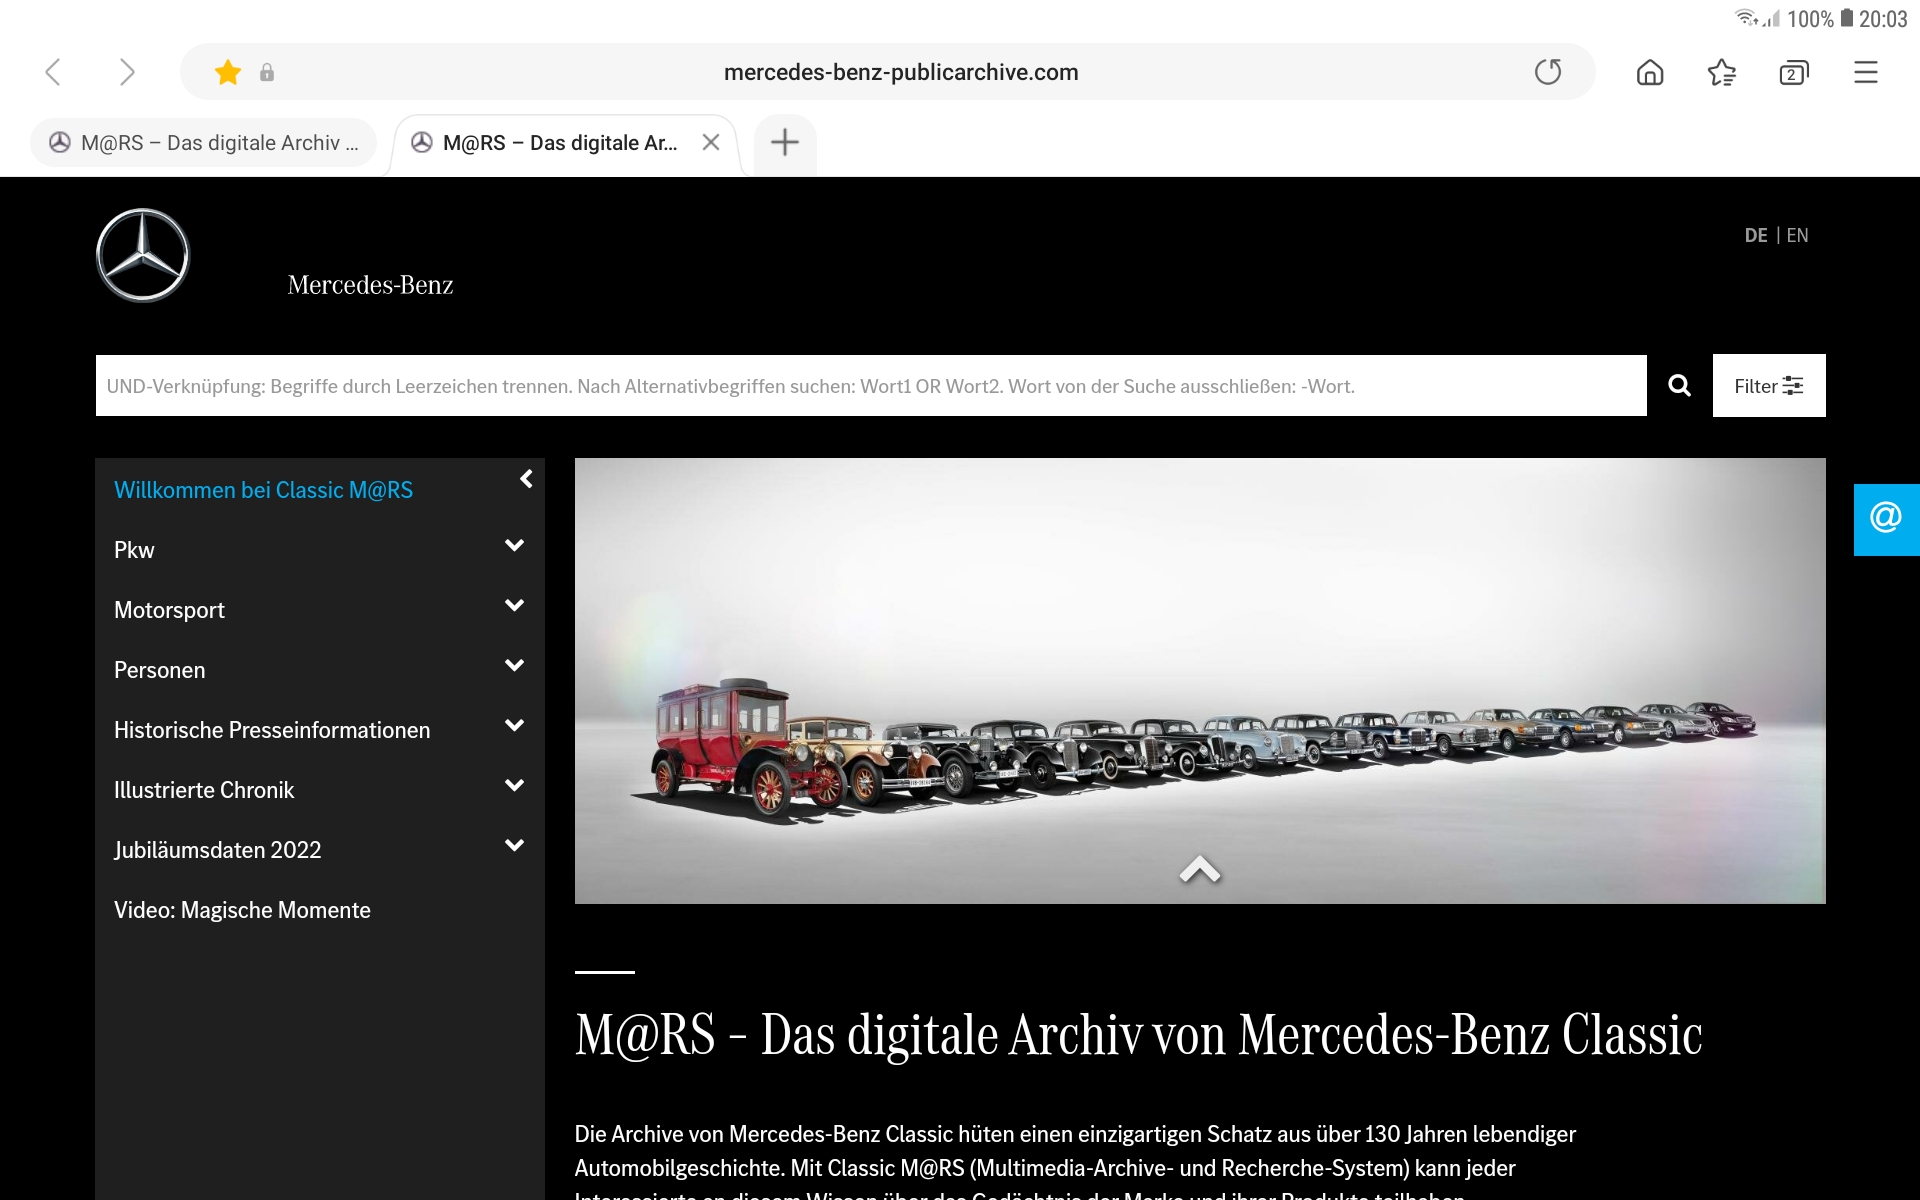Image resolution: width=1920 pixels, height=1200 pixels.
Task: Collapse the sidebar with the left chevron
Action: click(x=526, y=479)
